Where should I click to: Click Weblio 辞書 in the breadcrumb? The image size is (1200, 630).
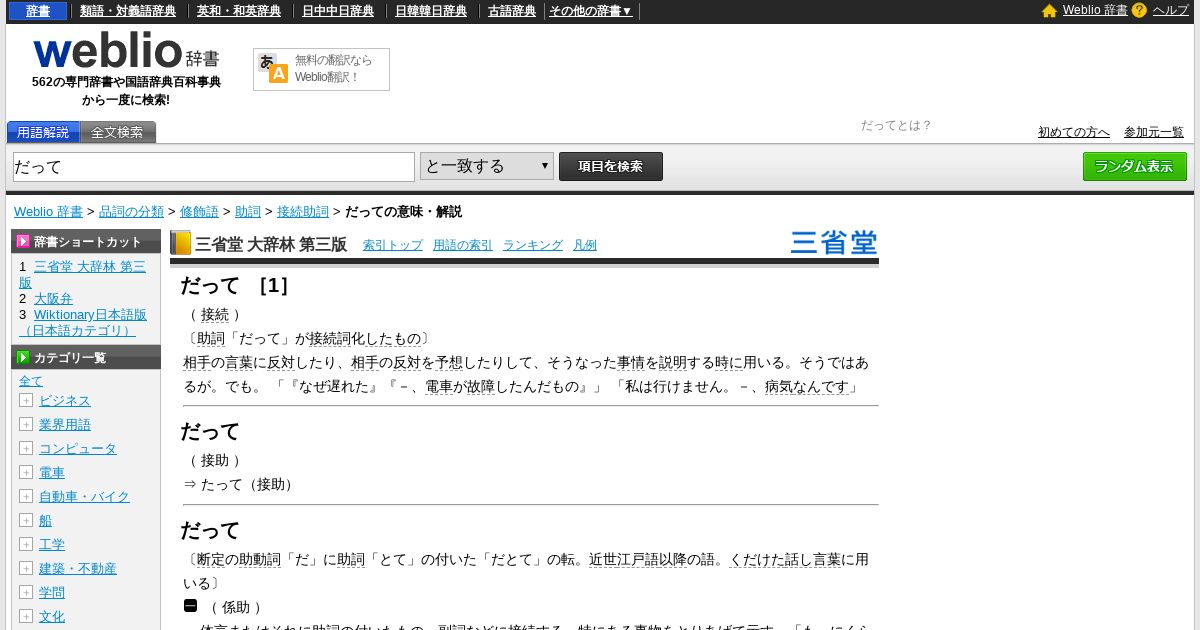tap(48, 212)
